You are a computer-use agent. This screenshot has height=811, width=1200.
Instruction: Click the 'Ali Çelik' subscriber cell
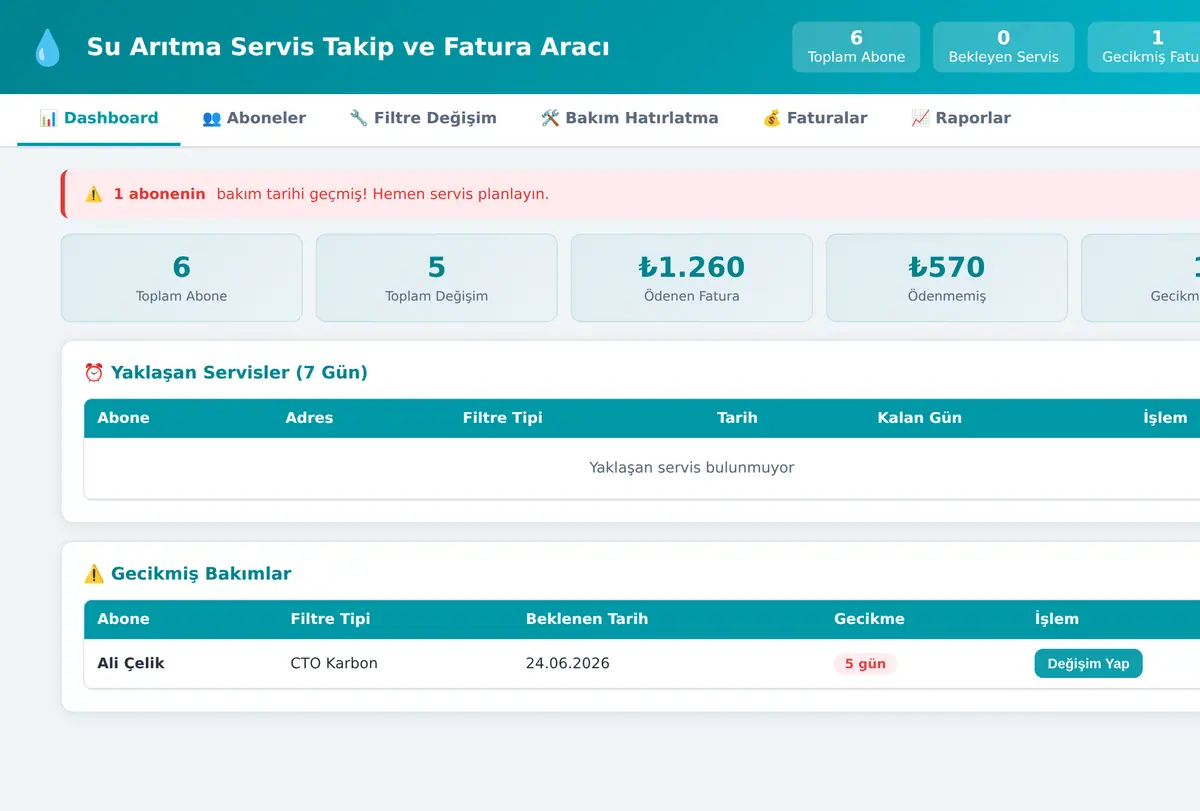click(x=131, y=664)
